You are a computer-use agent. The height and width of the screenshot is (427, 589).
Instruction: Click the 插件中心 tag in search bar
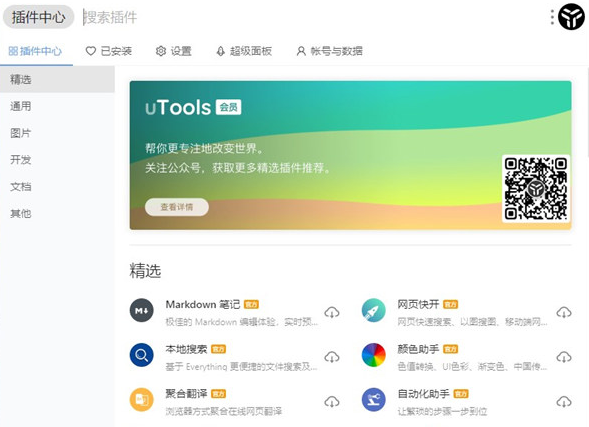(x=39, y=17)
